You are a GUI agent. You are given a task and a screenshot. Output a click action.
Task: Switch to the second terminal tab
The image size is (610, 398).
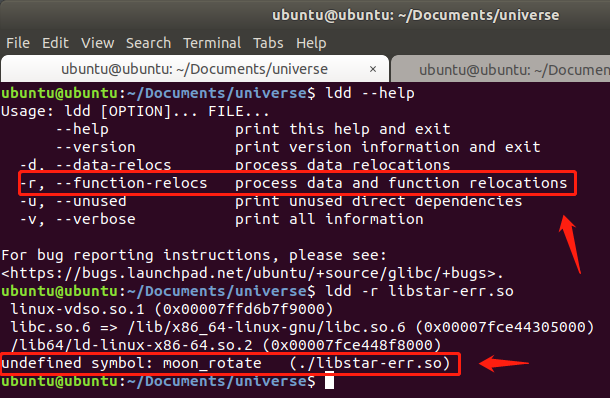pyautogui.click(x=501, y=70)
